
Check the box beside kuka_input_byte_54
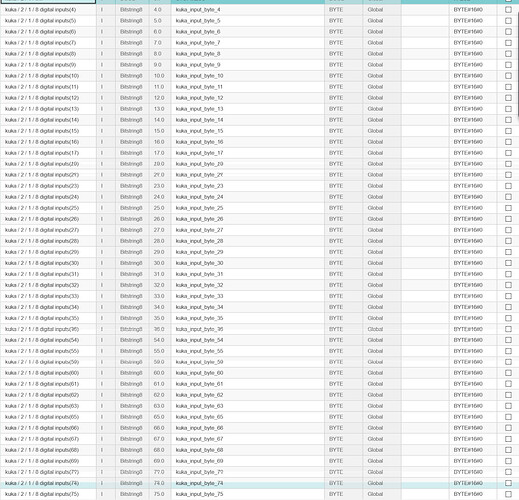tap(508, 340)
